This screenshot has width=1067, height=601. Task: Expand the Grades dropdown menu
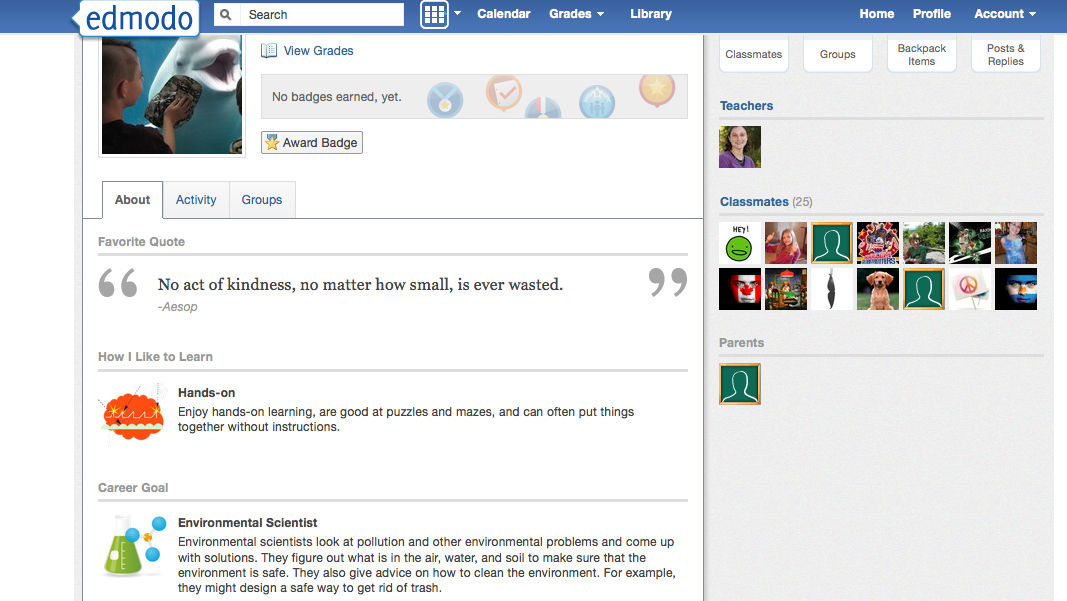coord(576,14)
